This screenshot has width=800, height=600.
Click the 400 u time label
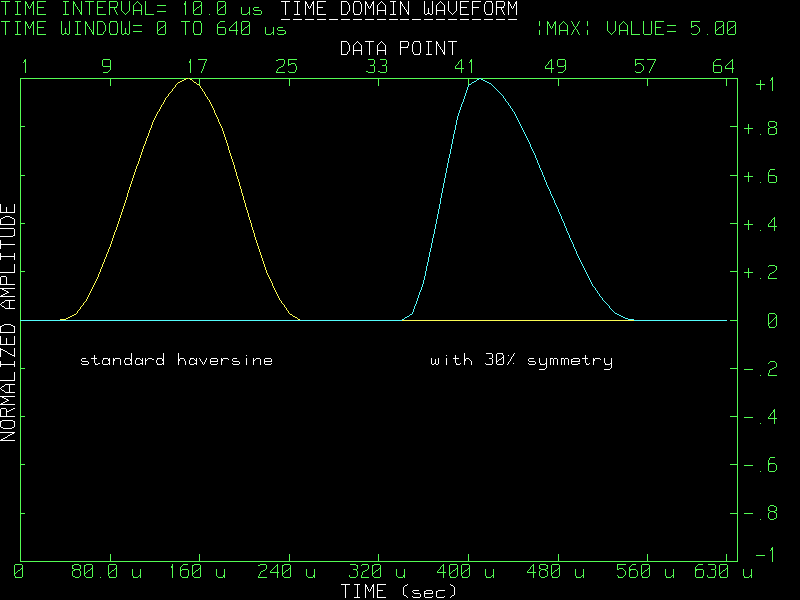[466, 571]
